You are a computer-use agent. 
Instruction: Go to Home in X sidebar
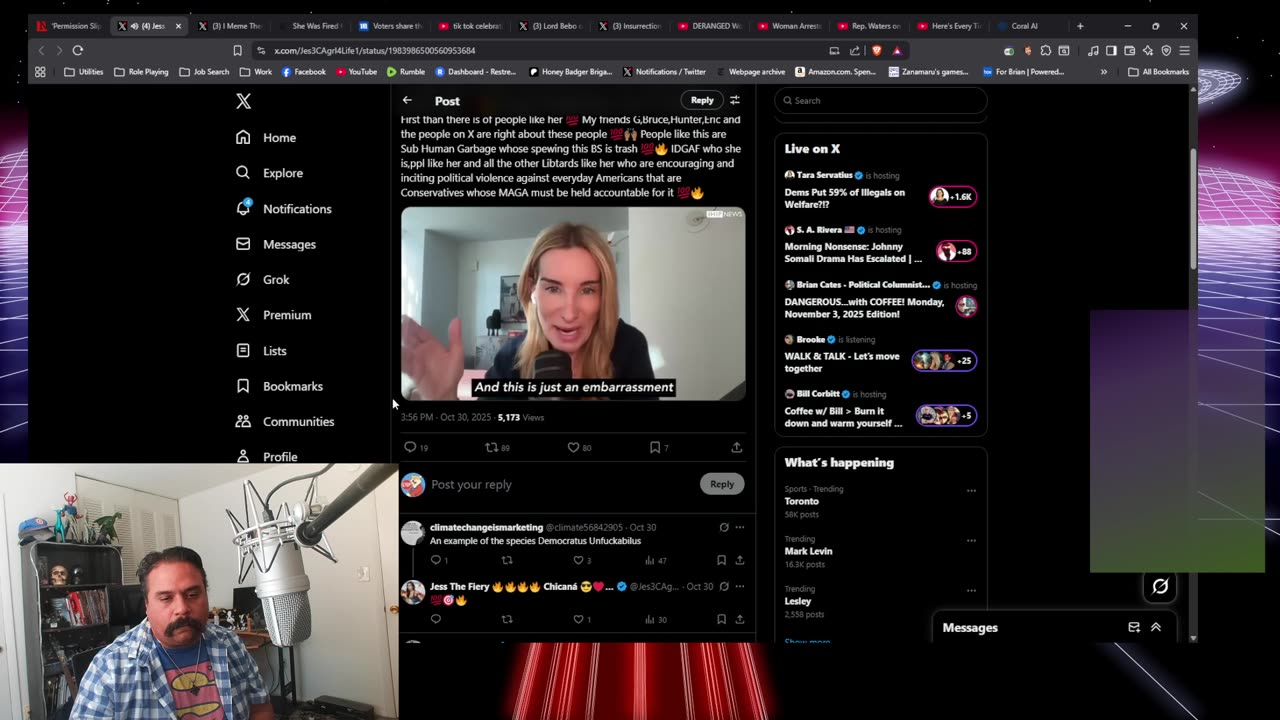click(x=267, y=138)
